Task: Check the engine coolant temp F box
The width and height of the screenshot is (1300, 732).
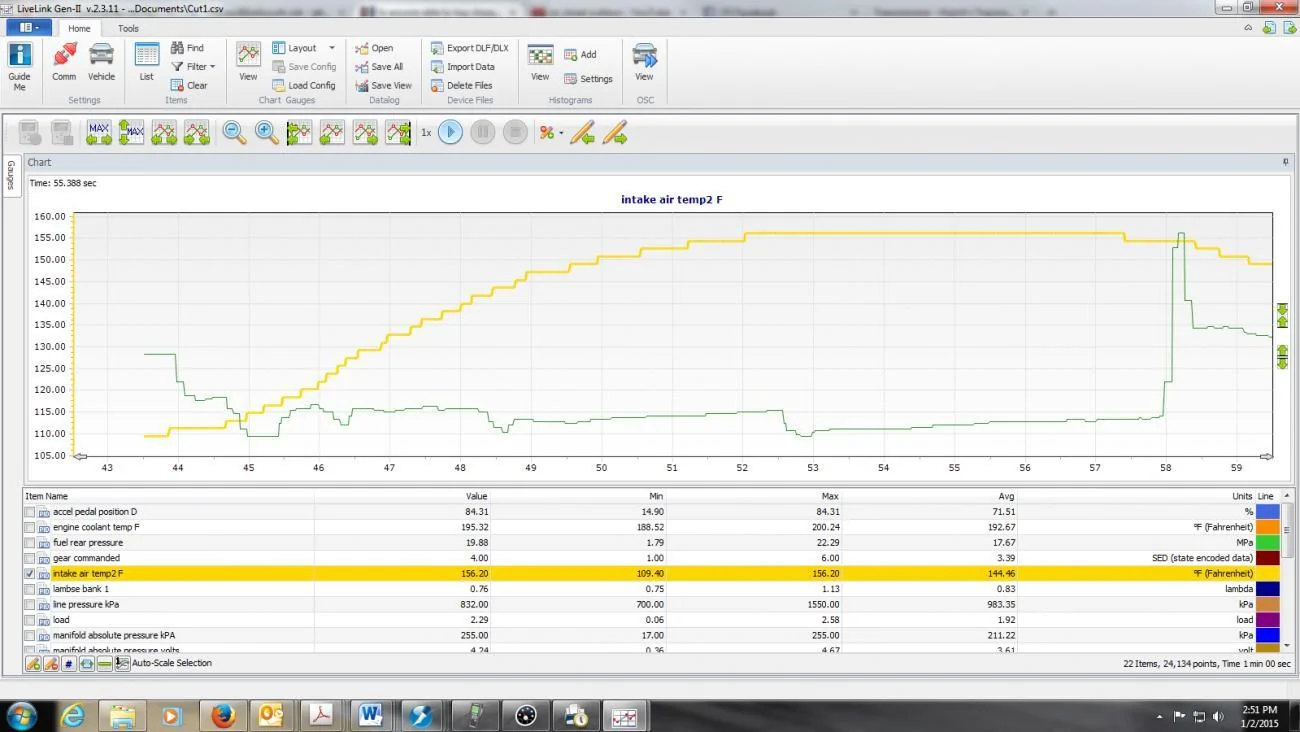Action: pyautogui.click(x=30, y=527)
